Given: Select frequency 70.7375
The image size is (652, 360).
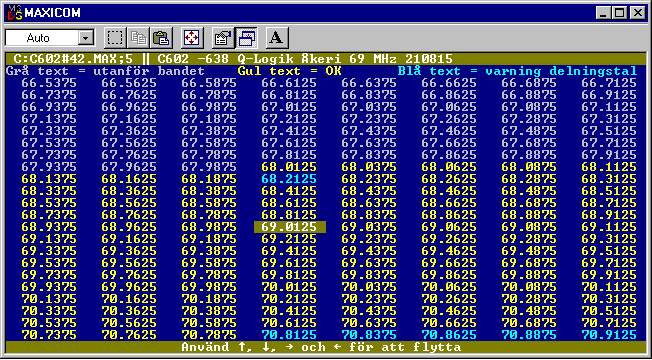Looking at the screenshot, I should pyautogui.click(x=49, y=335).
